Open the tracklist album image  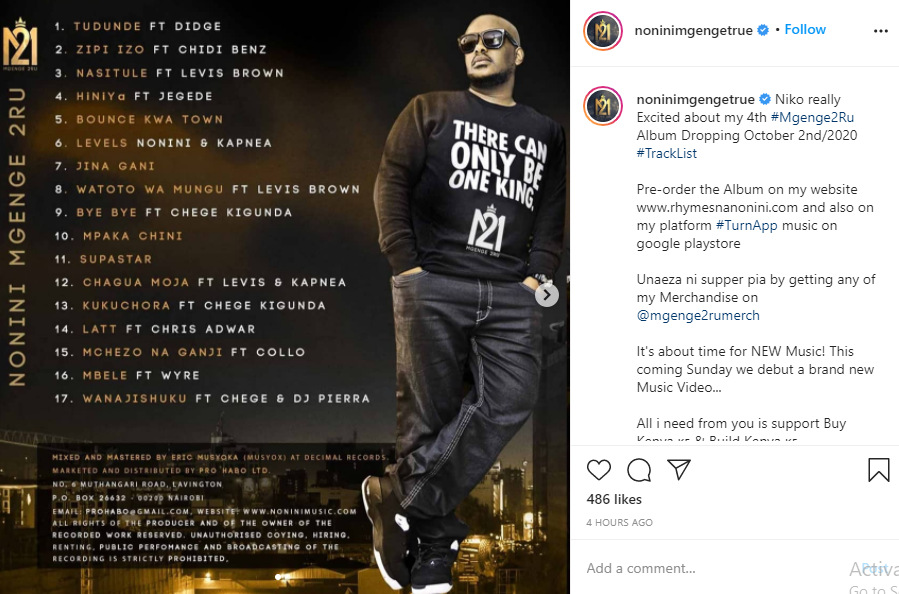pyautogui.click(x=285, y=297)
